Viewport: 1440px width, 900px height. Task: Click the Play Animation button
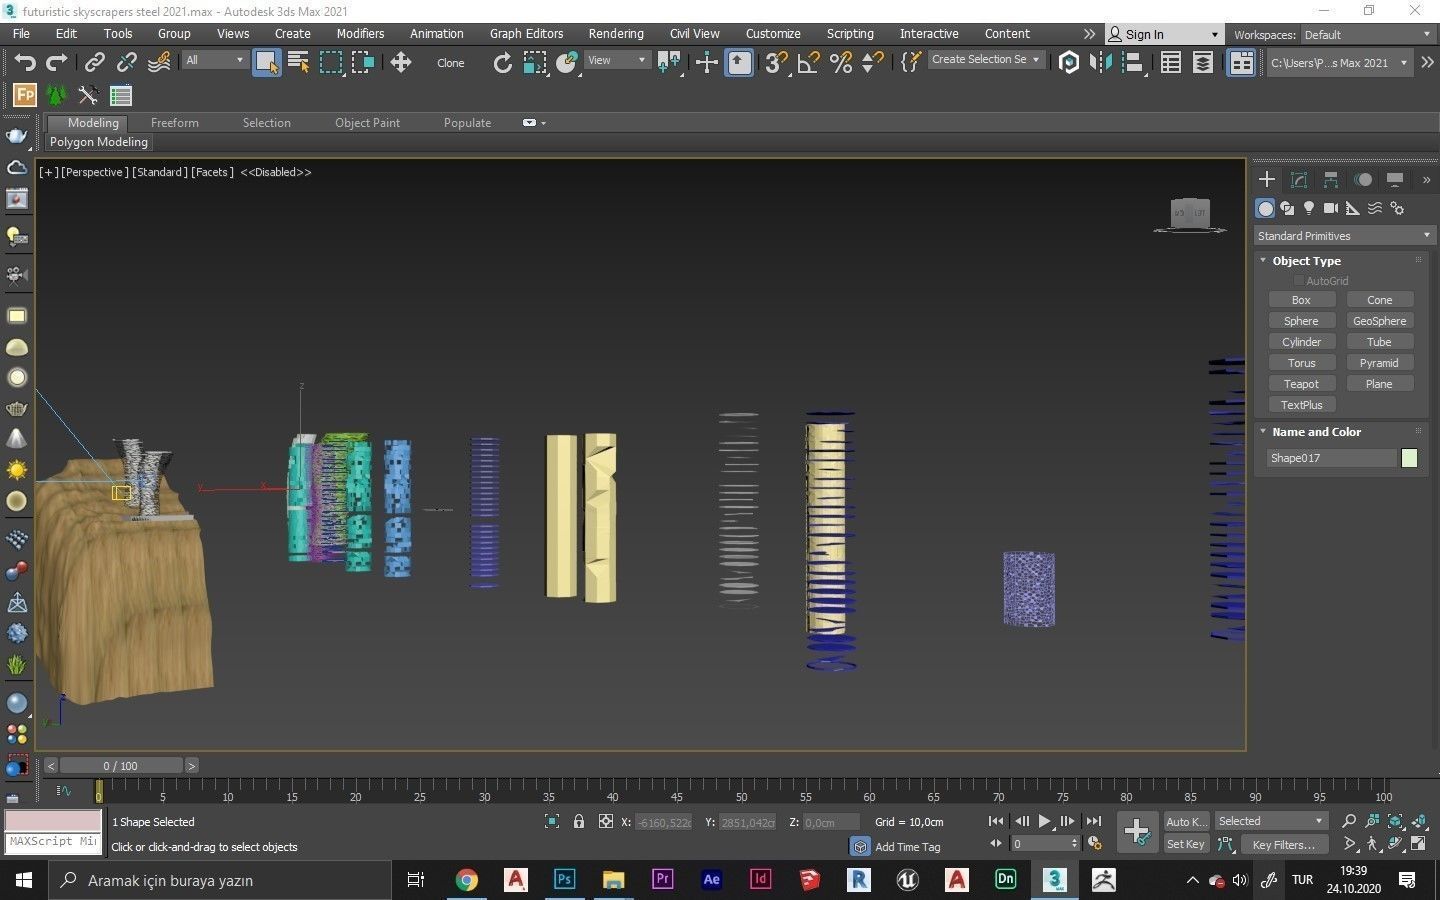[x=1044, y=821]
